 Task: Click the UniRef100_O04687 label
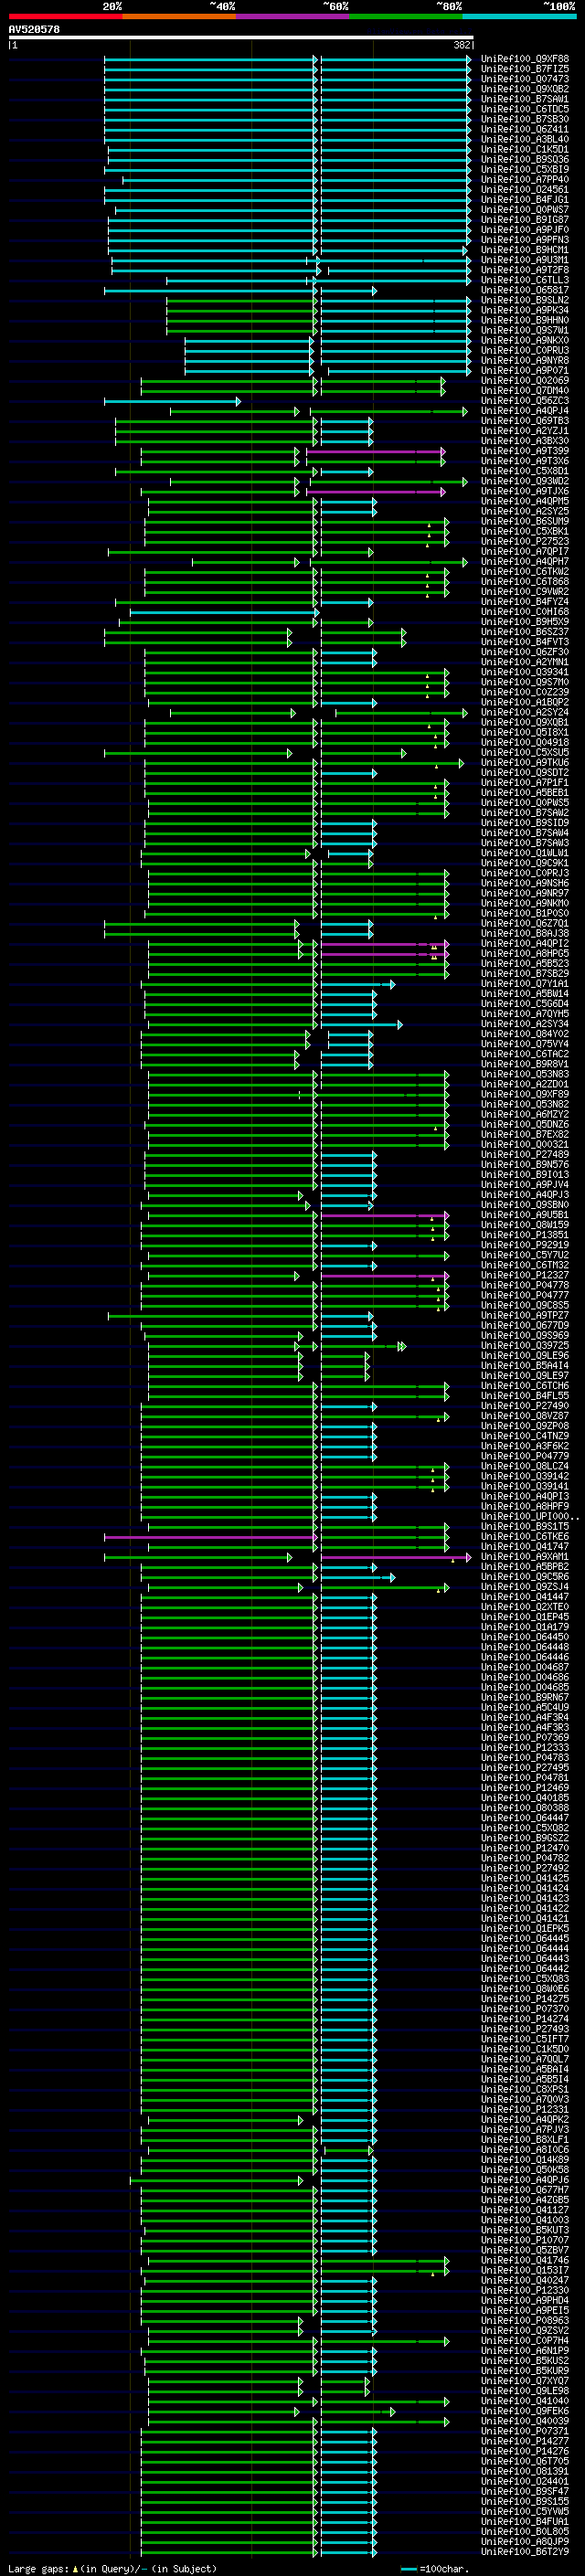point(525,1667)
